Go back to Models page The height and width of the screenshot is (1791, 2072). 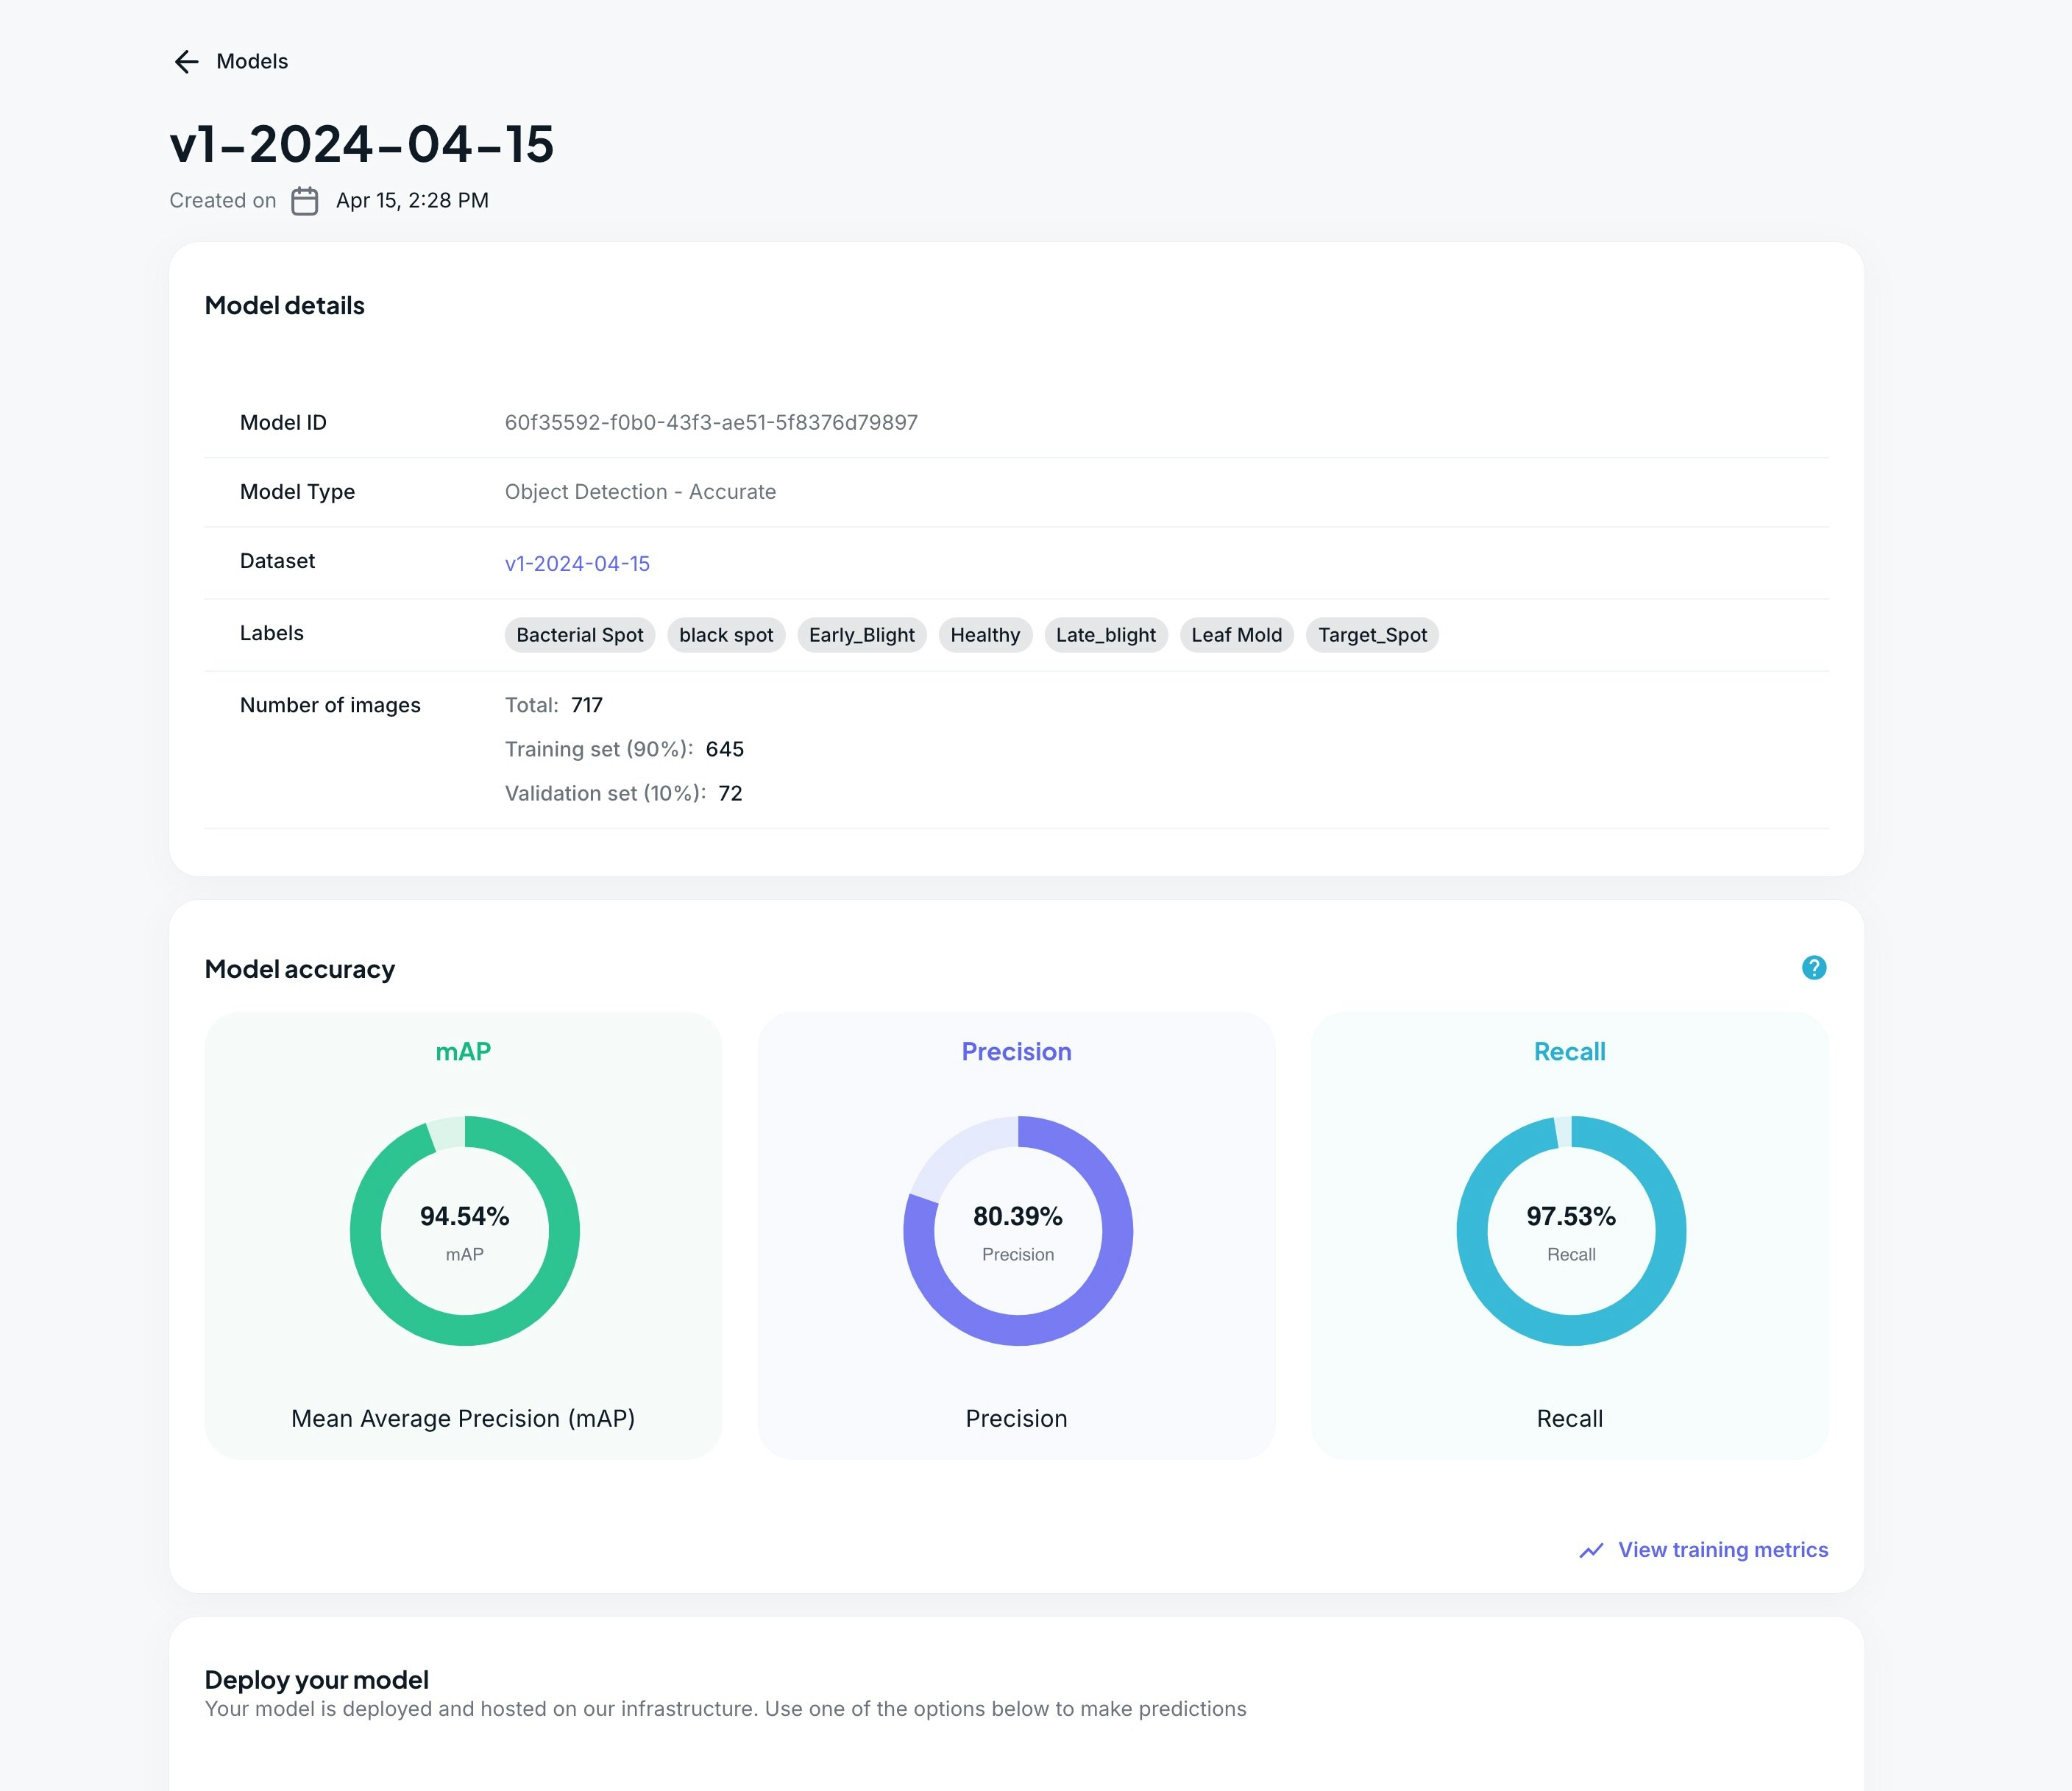(x=252, y=62)
